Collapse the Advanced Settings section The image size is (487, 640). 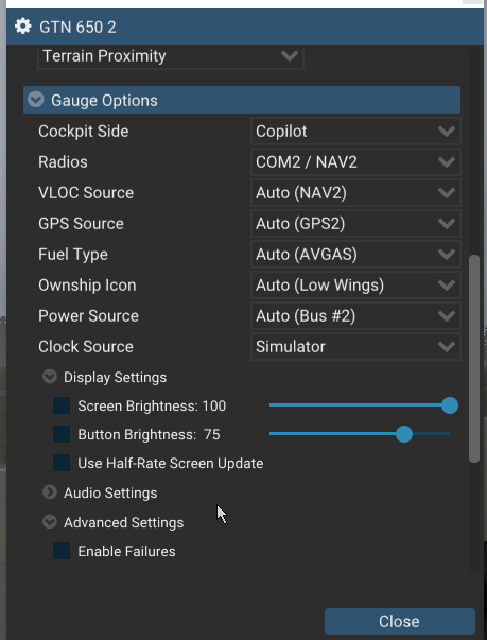(x=49, y=522)
